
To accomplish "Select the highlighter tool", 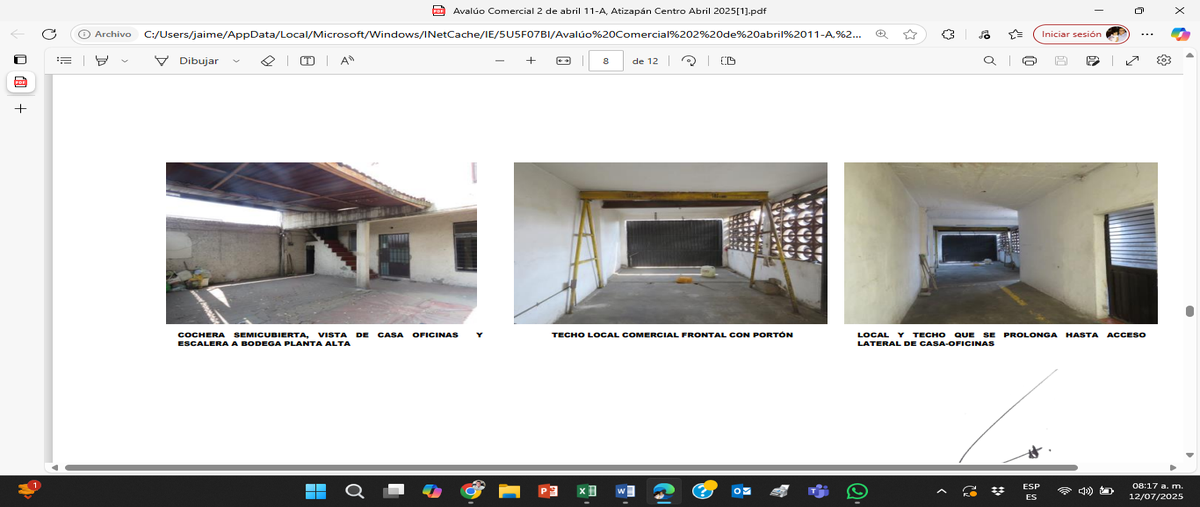I will point(101,60).
